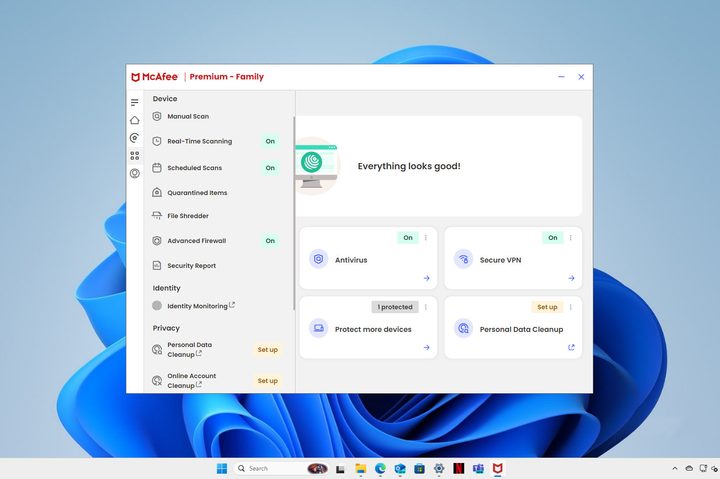Show hidden icons in the system tray
720x479 pixels.
coord(675,468)
